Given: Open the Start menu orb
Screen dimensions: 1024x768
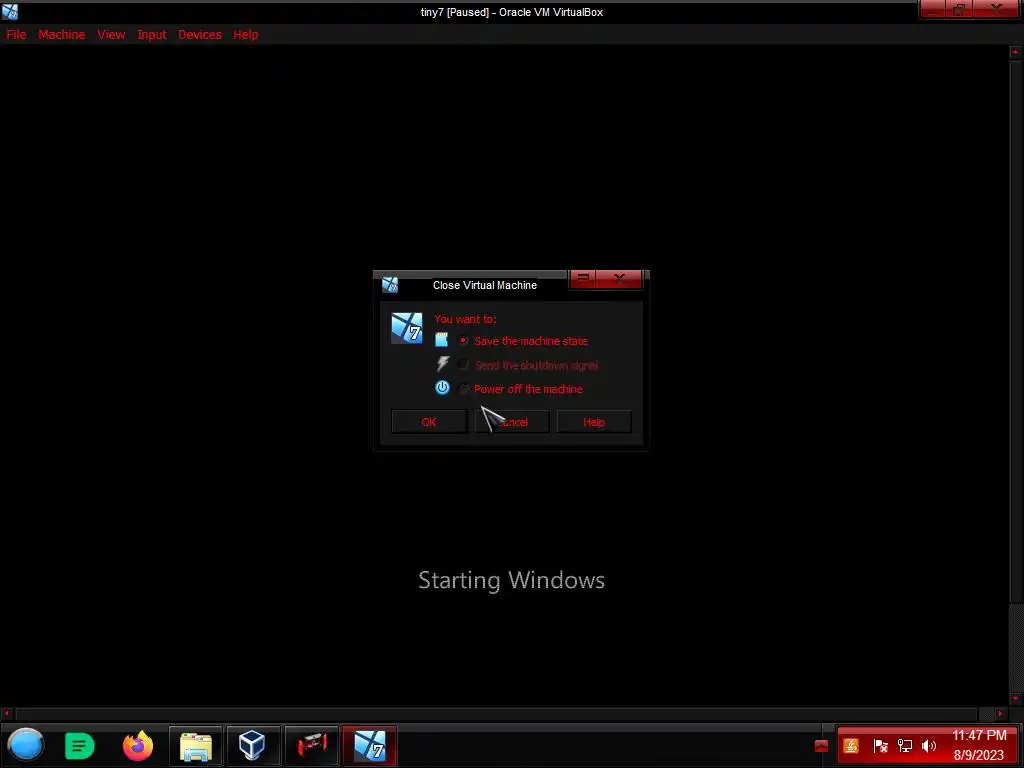Looking at the screenshot, I should [x=25, y=745].
